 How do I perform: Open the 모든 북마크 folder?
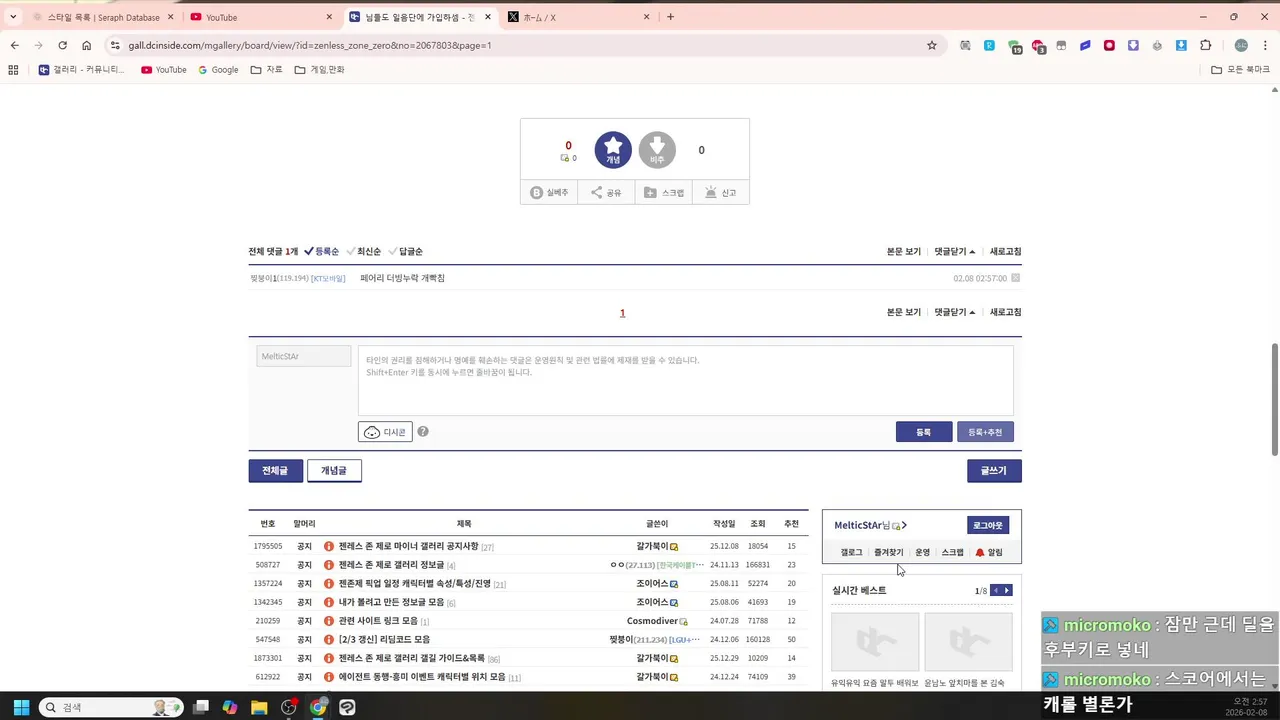[x=1240, y=70]
